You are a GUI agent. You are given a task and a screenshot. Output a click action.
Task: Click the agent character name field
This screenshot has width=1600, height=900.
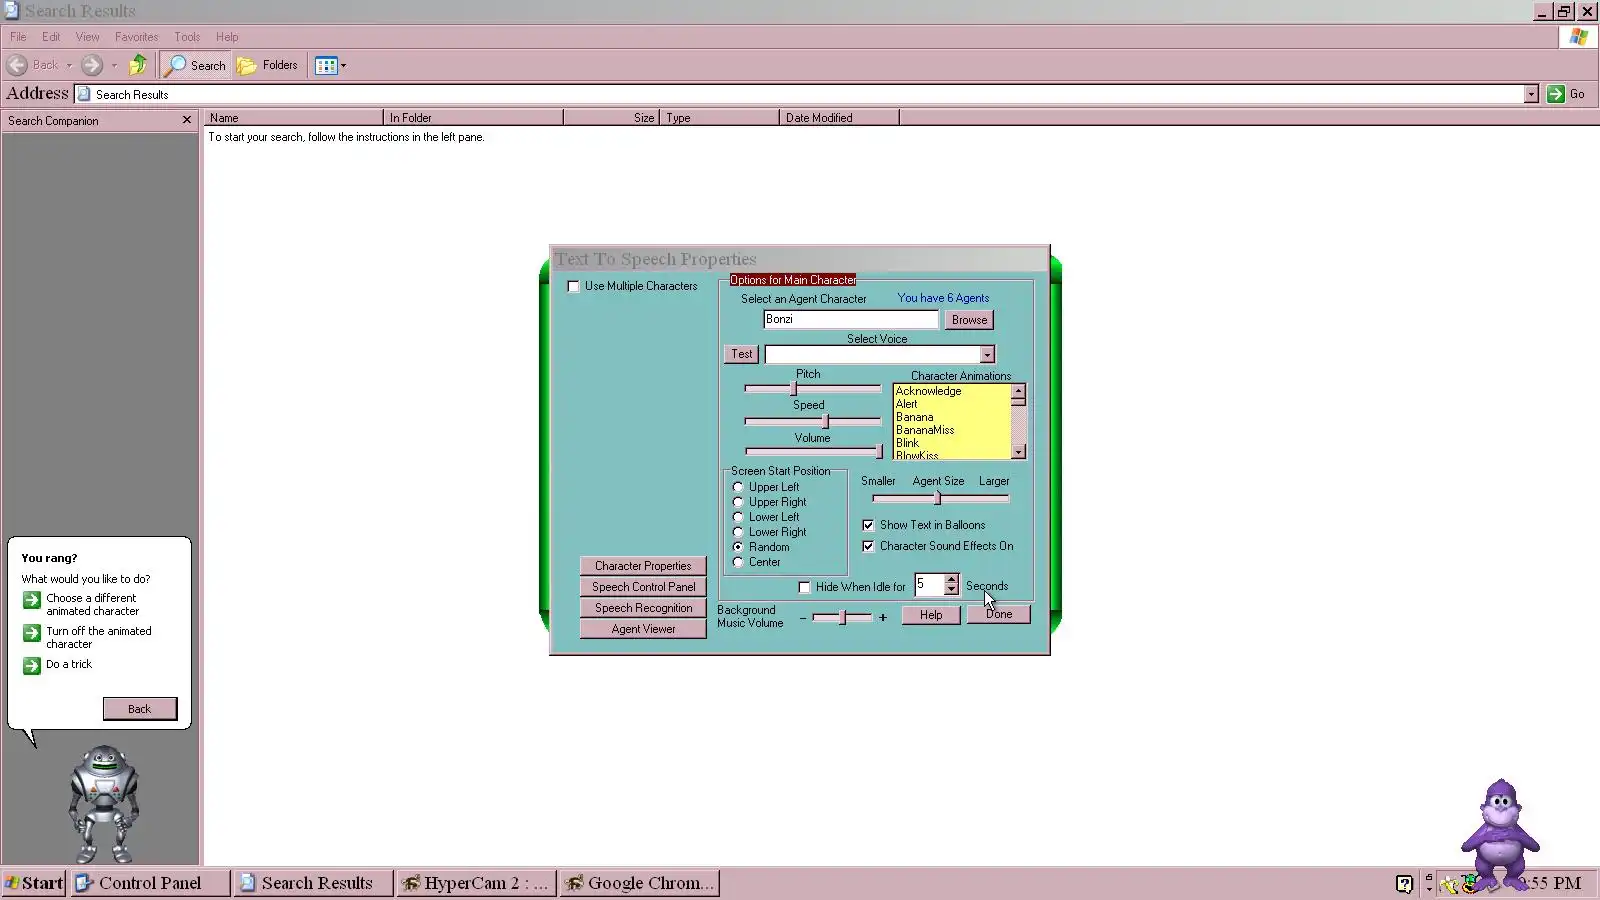(851, 320)
